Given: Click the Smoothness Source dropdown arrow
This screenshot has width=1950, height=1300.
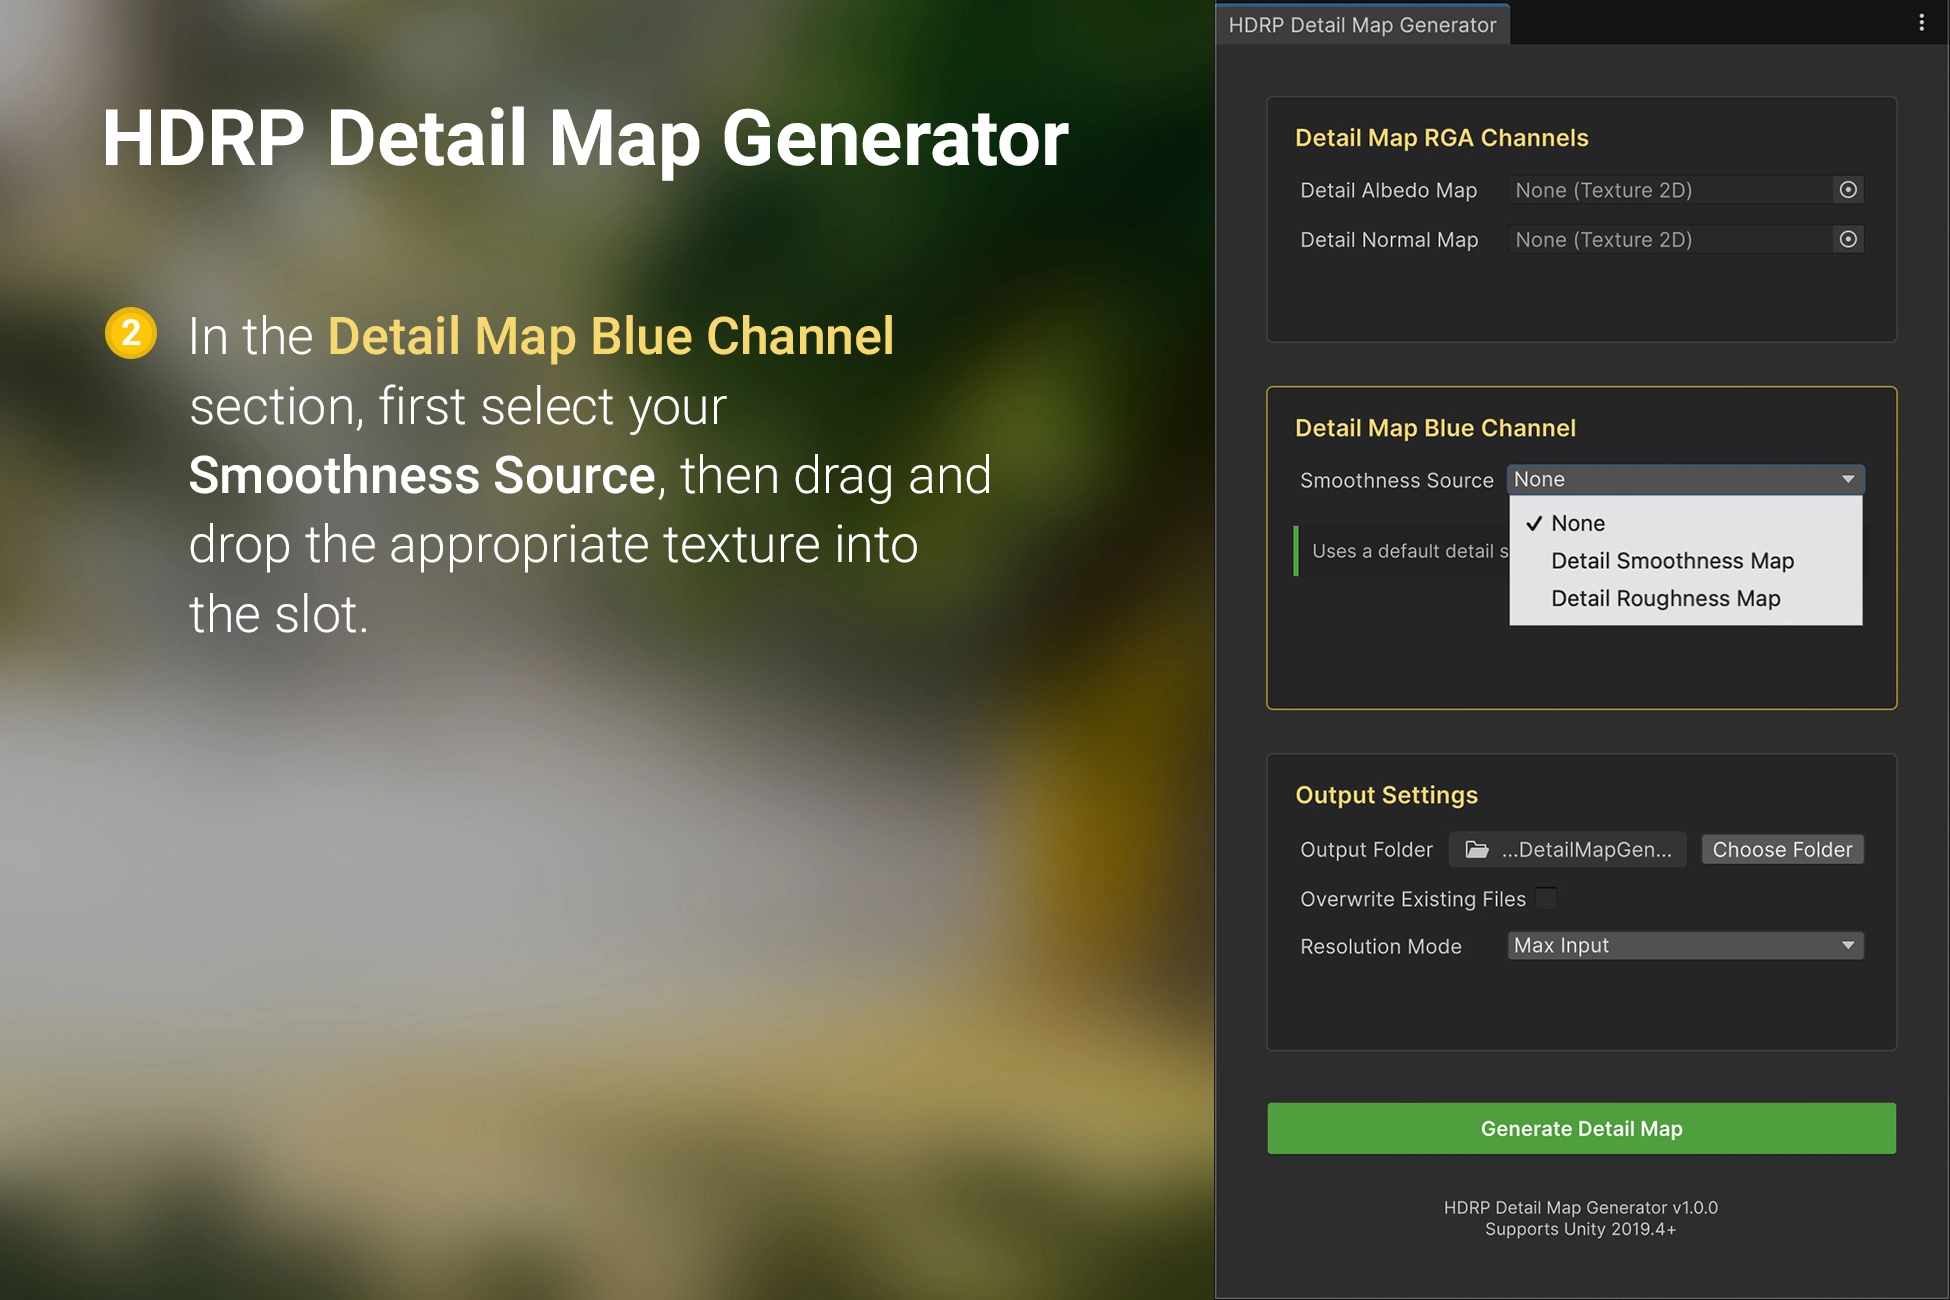Looking at the screenshot, I should pyautogui.click(x=1847, y=480).
